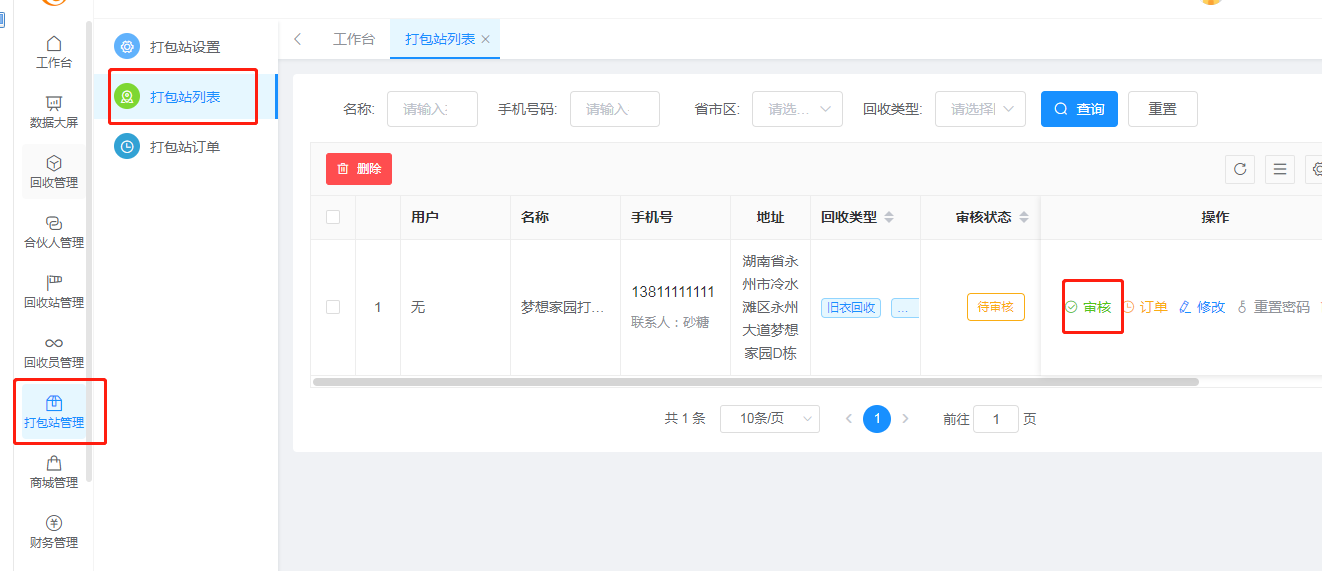Click the red 删除 button
This screenshot has width=1322, height=571.
[359, 169]
